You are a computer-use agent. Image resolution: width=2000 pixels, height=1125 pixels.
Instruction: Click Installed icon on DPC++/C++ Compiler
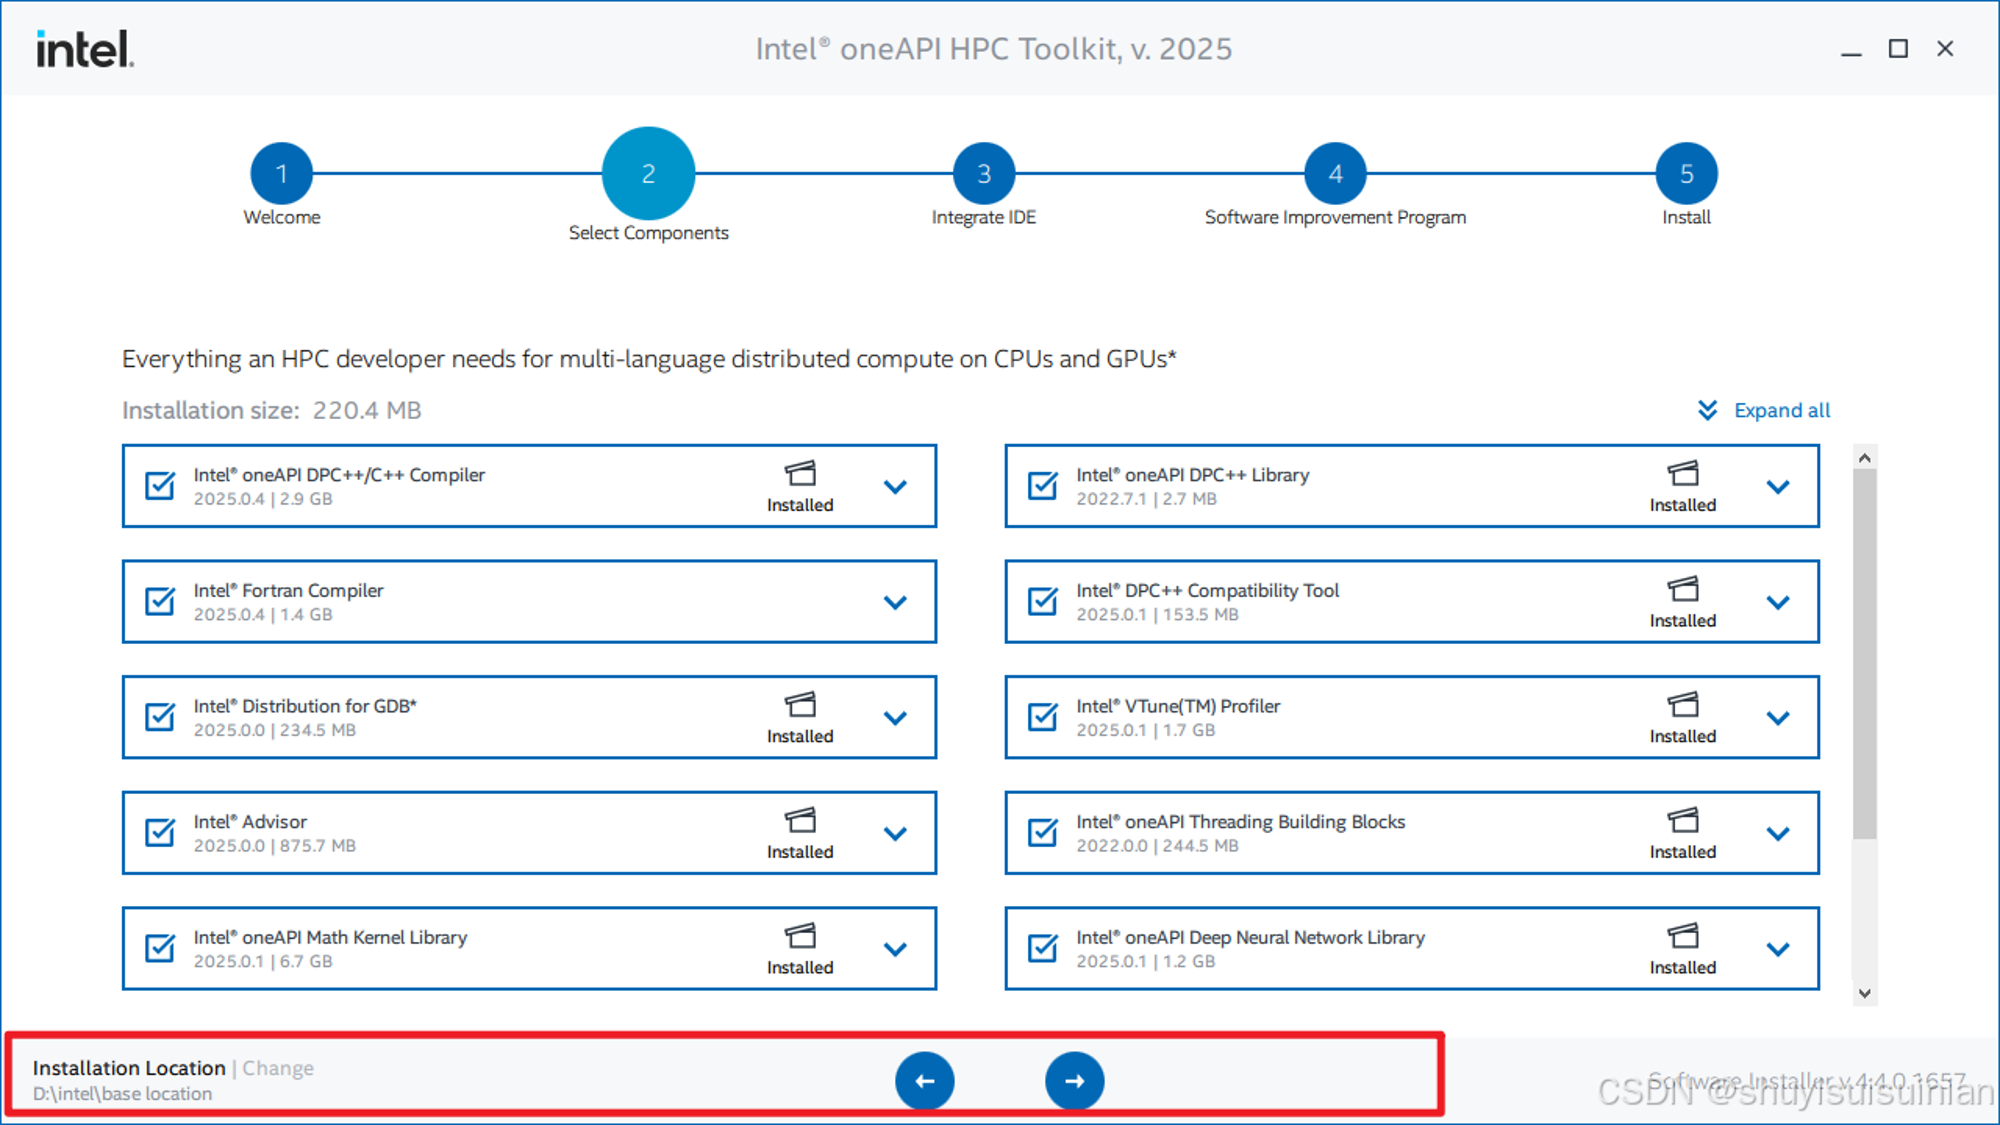coord(800,473)
